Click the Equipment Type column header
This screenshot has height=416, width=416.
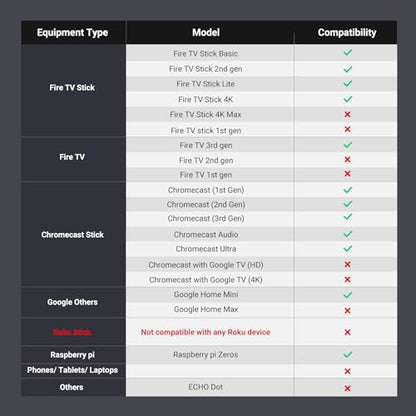pos(72,33)
